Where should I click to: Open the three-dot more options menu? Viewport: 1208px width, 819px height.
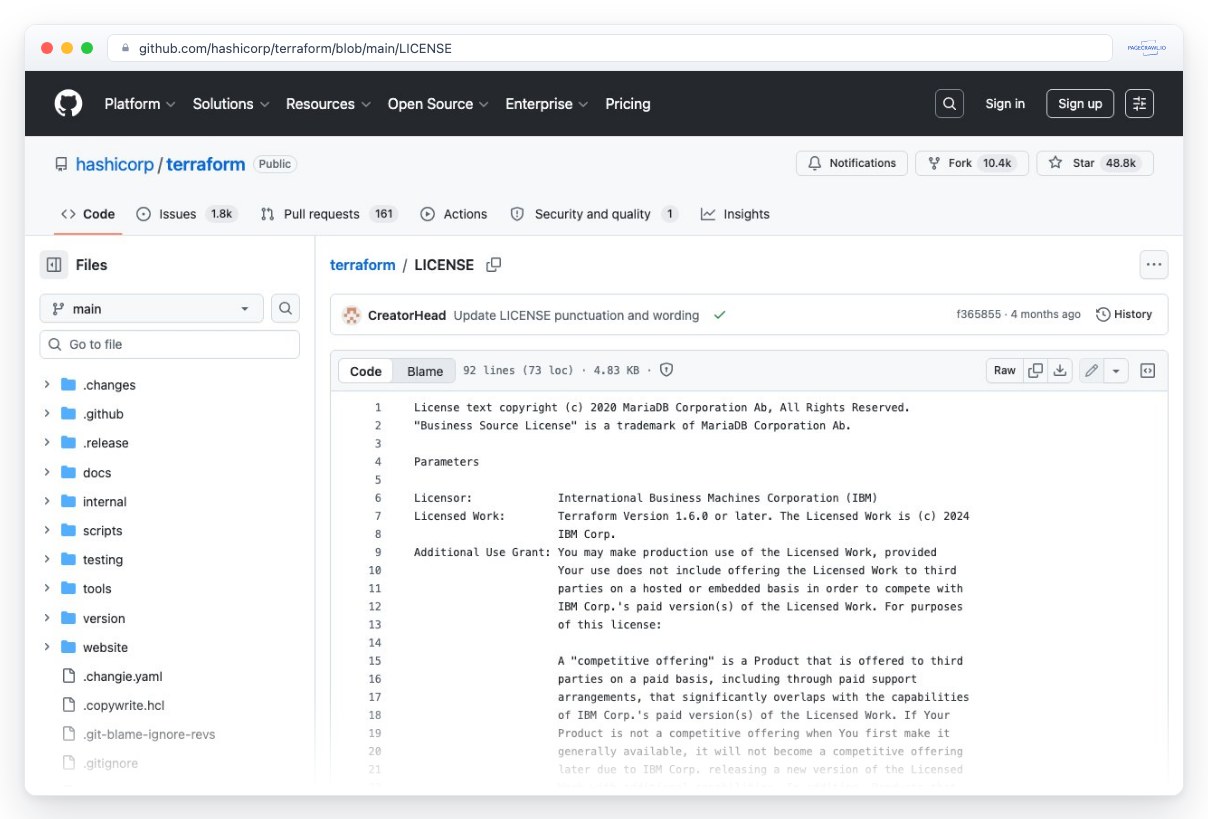tap(1154, 265)
